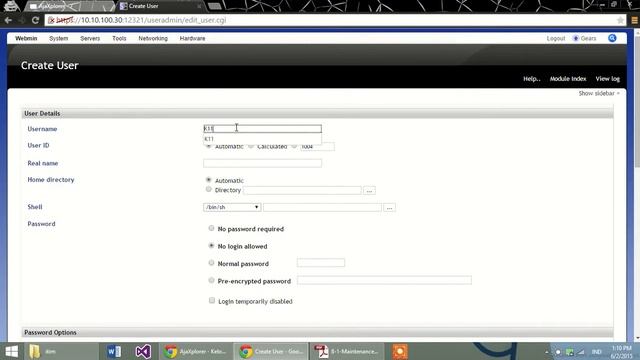640x360 pixels.
Task: Select Directory home directory option
Action: [209, 189]
